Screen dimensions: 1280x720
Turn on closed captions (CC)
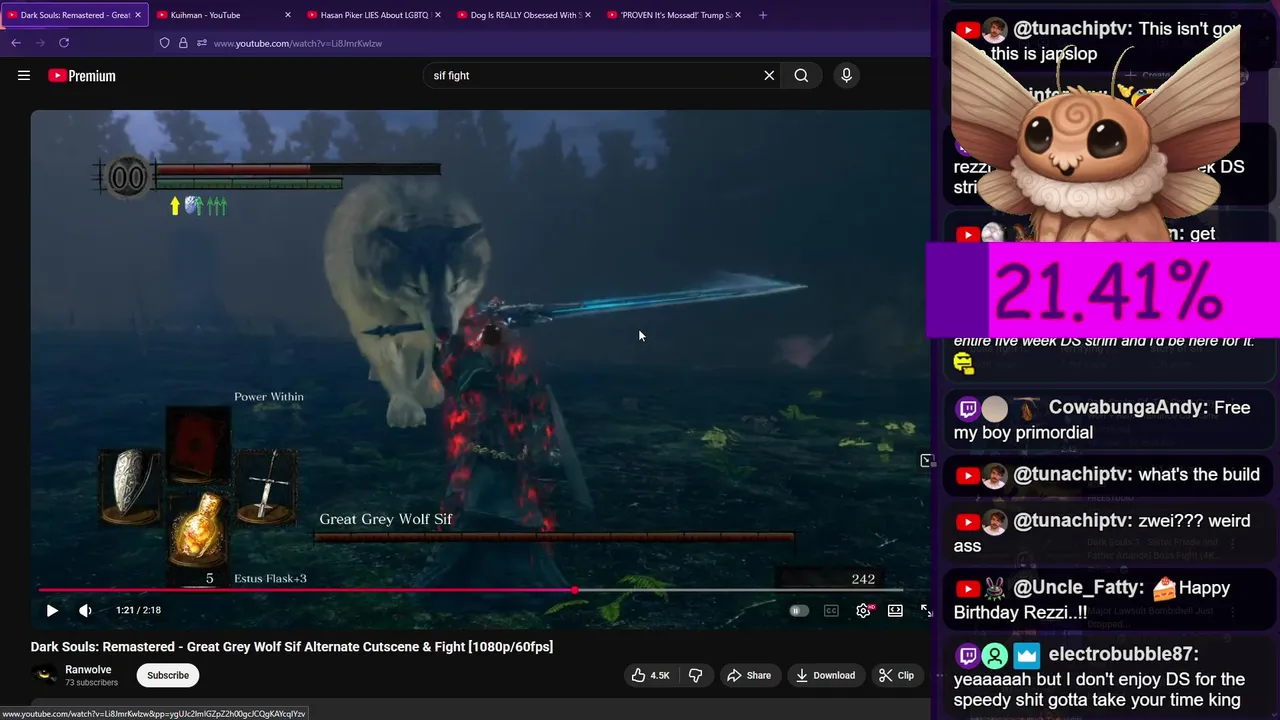click(x=831, y=610)
